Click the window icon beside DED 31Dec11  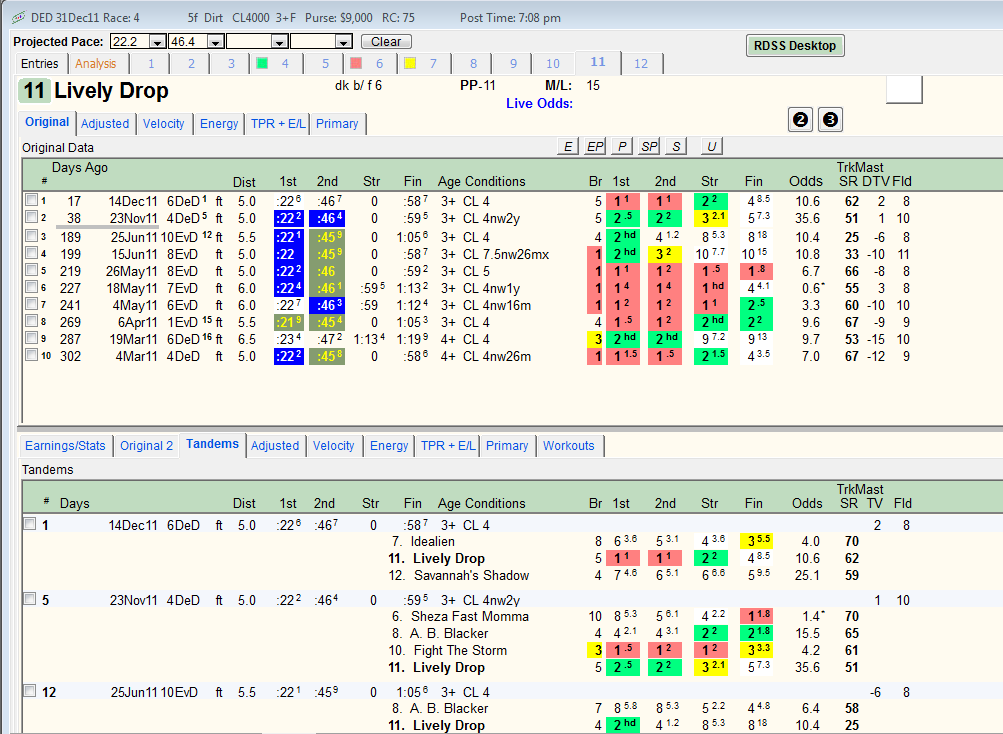(19, 18)
